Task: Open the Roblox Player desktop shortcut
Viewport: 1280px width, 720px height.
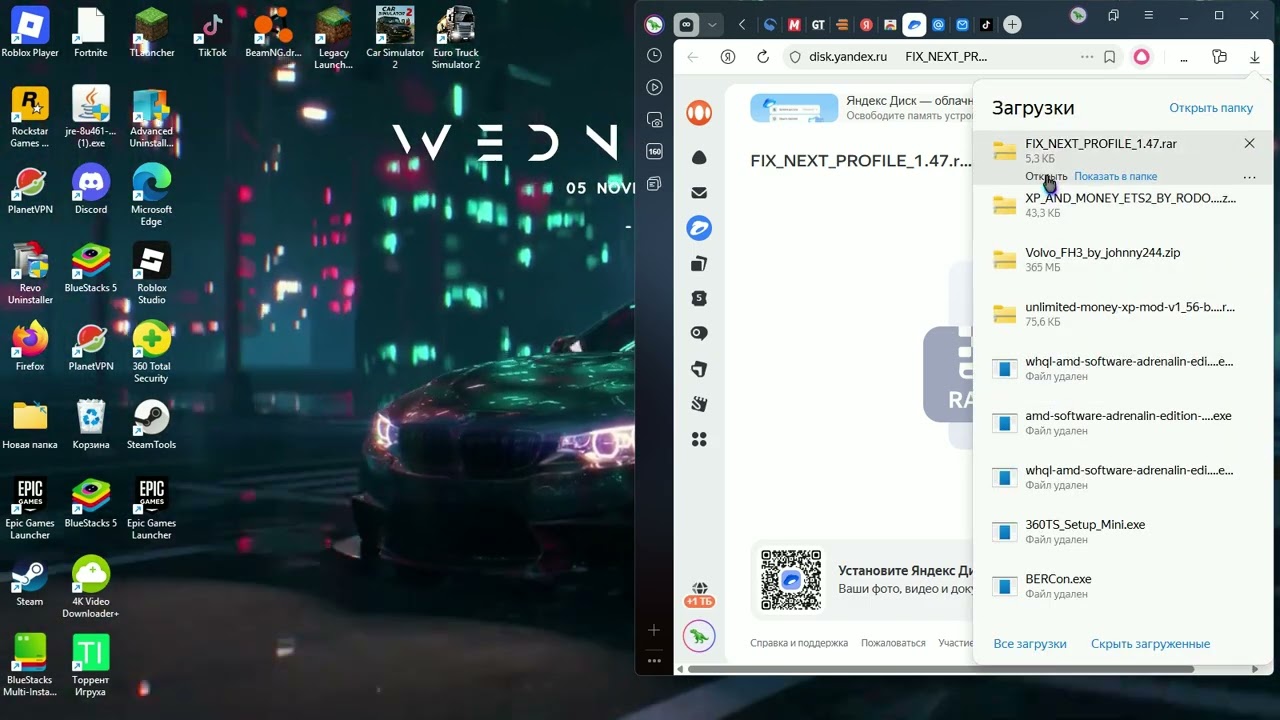Action: tap(30, 32)
